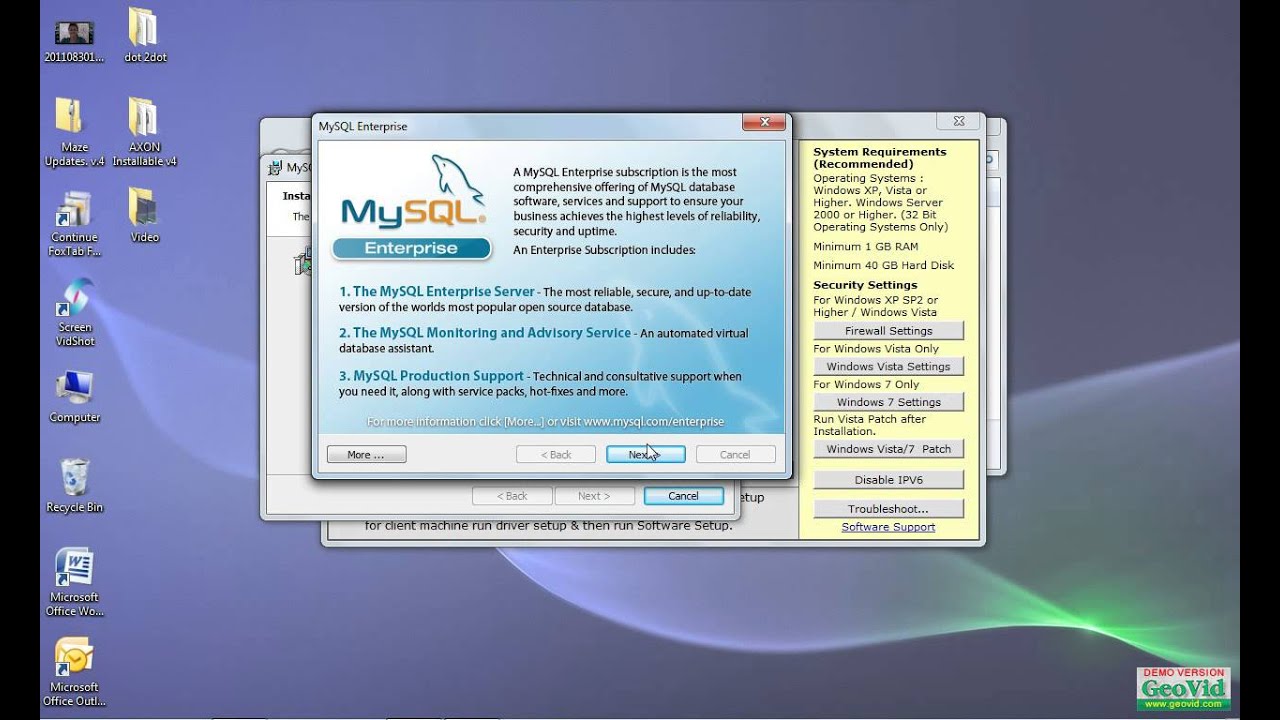Open the Software Support link

(888, 527)
